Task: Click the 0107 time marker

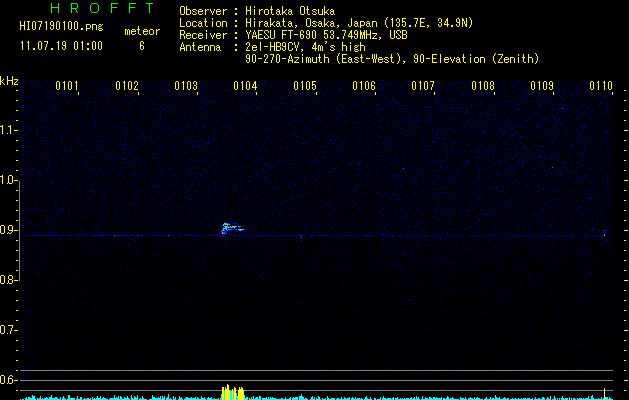Action: tap(423, 86)
